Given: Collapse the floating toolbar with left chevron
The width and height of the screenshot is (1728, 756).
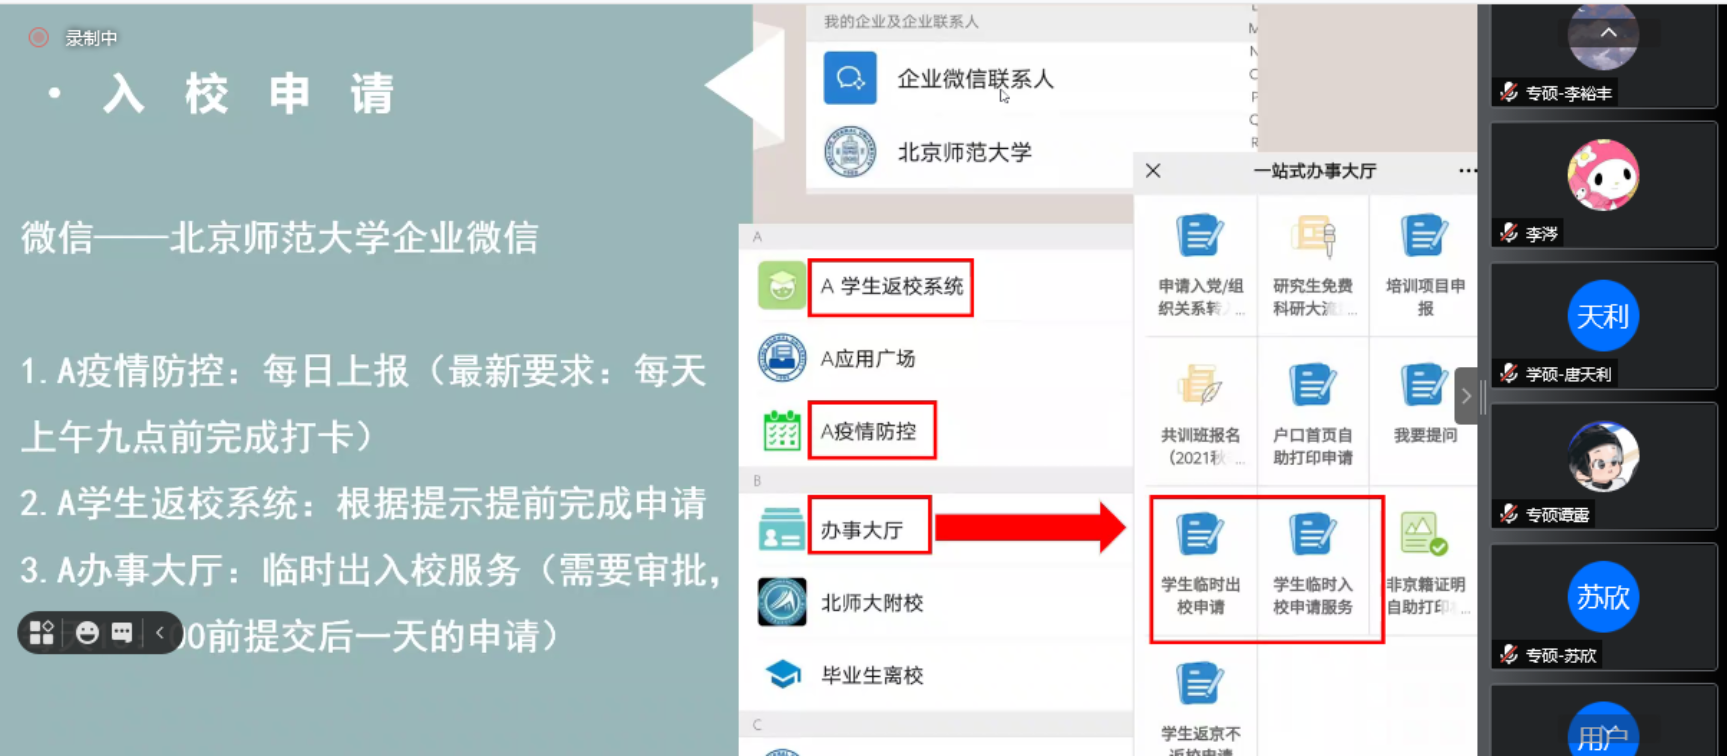Looking at the screenshot, I should 160,633.
